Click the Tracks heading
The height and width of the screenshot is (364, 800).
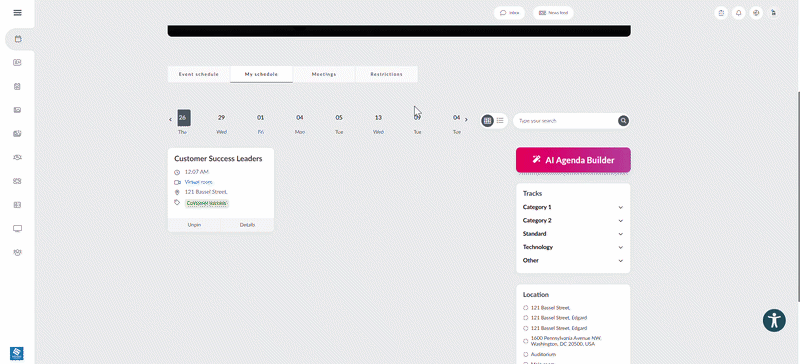click(x=532, y=193)
